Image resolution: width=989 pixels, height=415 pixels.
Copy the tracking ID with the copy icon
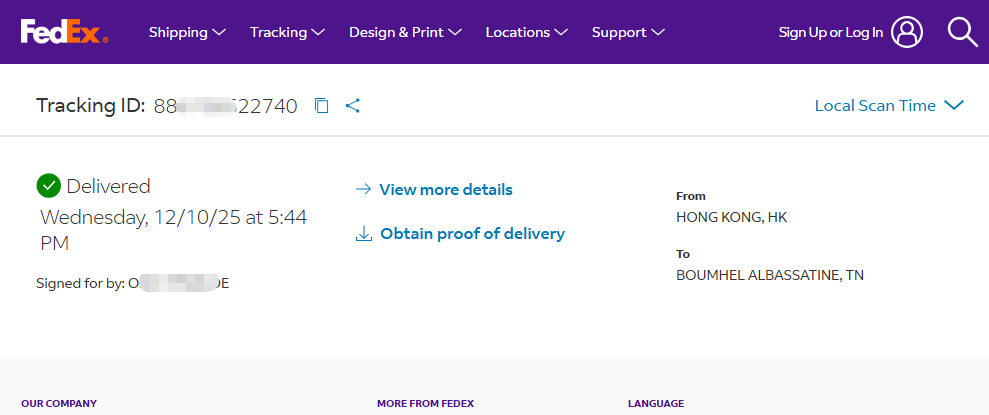pyautogui.click(x=321, y=106)
